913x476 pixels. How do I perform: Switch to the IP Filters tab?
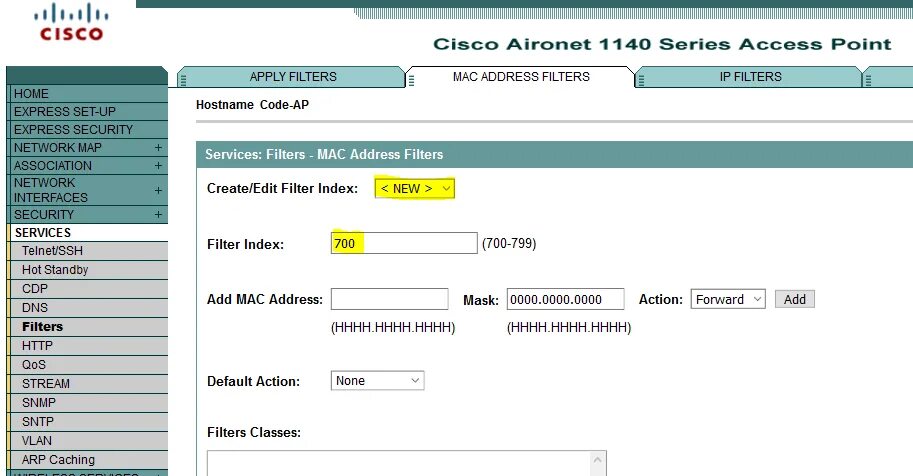coord(751,77)
